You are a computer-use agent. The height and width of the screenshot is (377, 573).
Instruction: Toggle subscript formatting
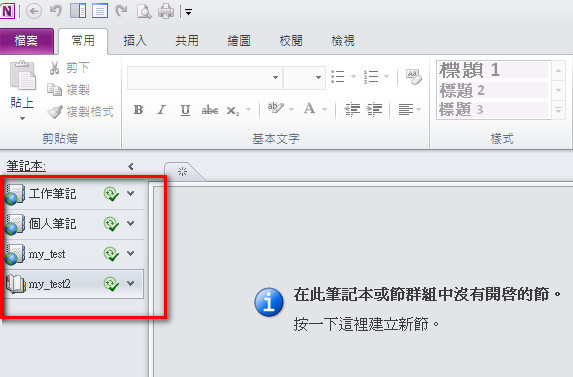[233, 110]
